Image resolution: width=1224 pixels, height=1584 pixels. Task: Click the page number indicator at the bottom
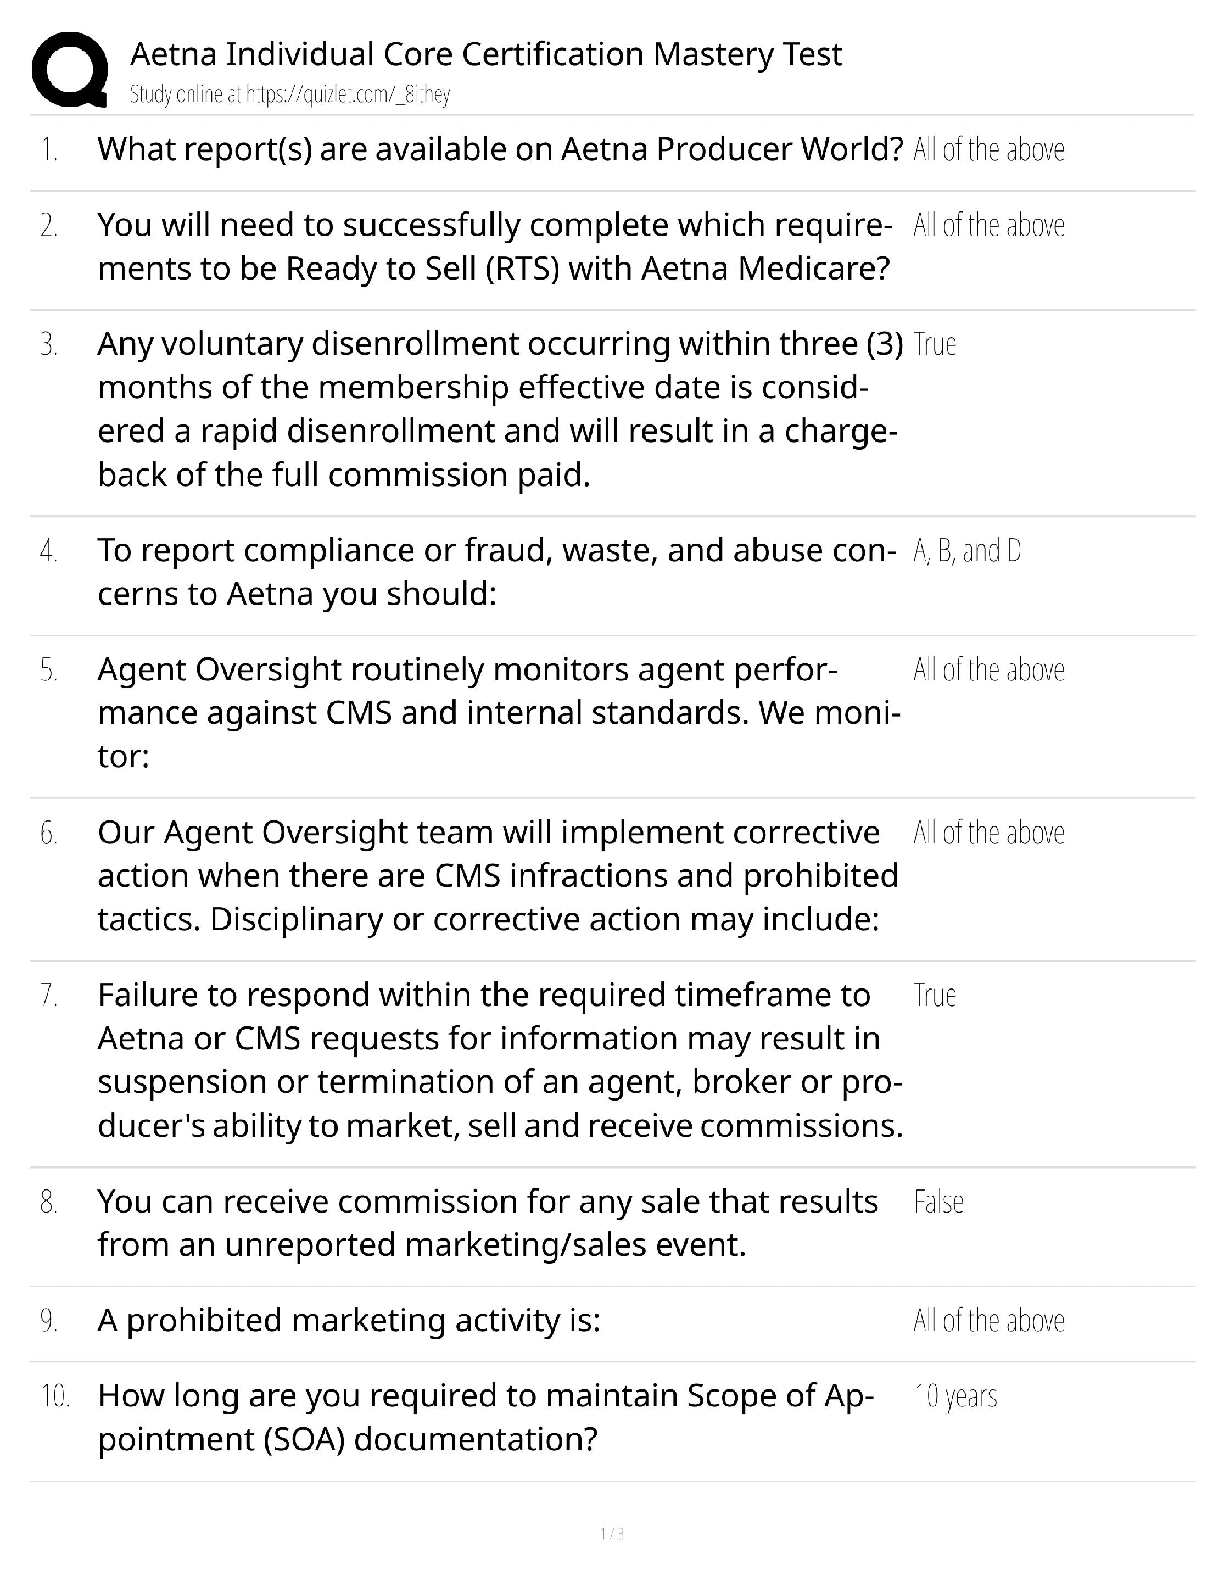pyautogui.click(x=611, y=1533)
